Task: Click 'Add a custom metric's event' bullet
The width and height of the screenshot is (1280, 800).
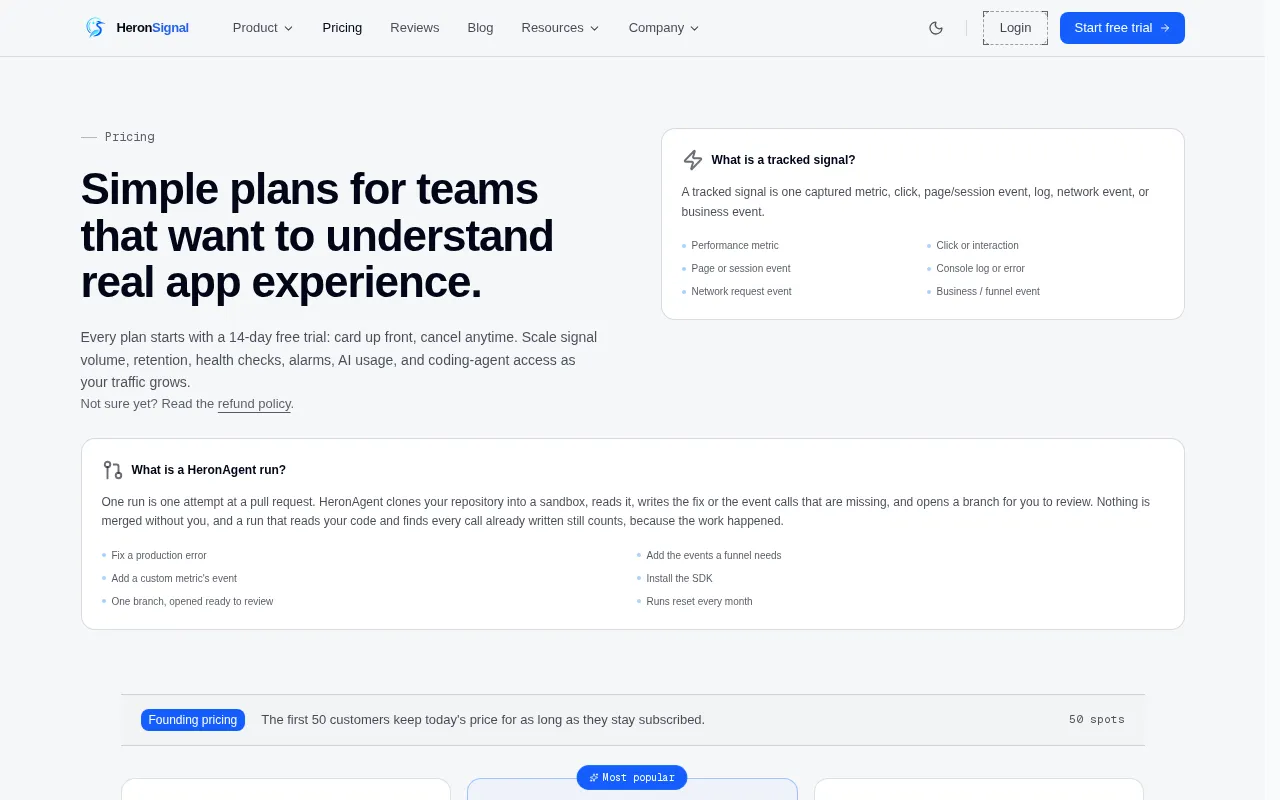Action: [x=174, y=579]
